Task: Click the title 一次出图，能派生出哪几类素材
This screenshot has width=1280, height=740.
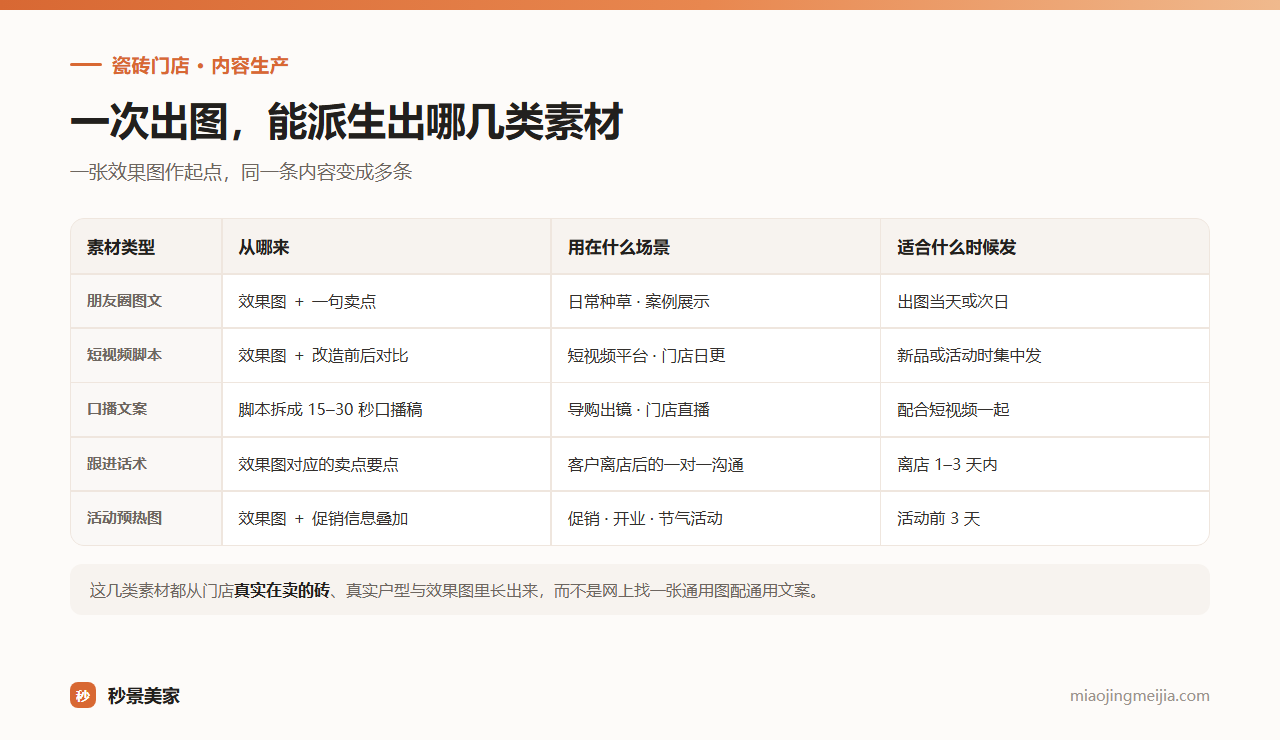Action: 347,123
